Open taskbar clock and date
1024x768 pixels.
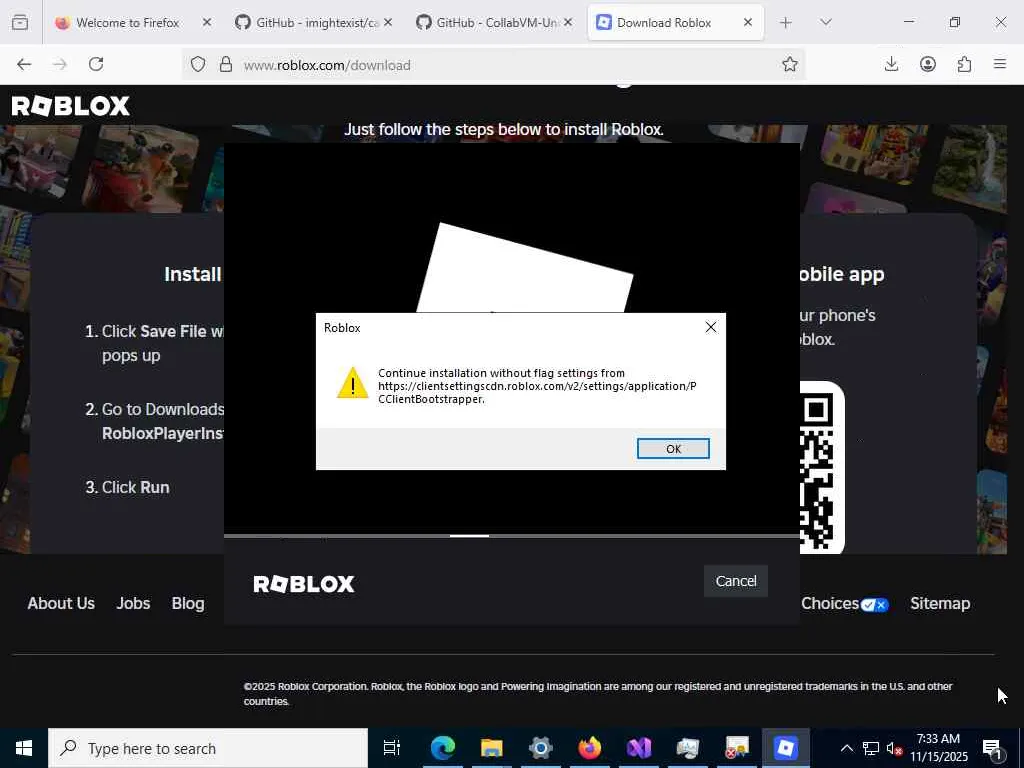(938, 748)
